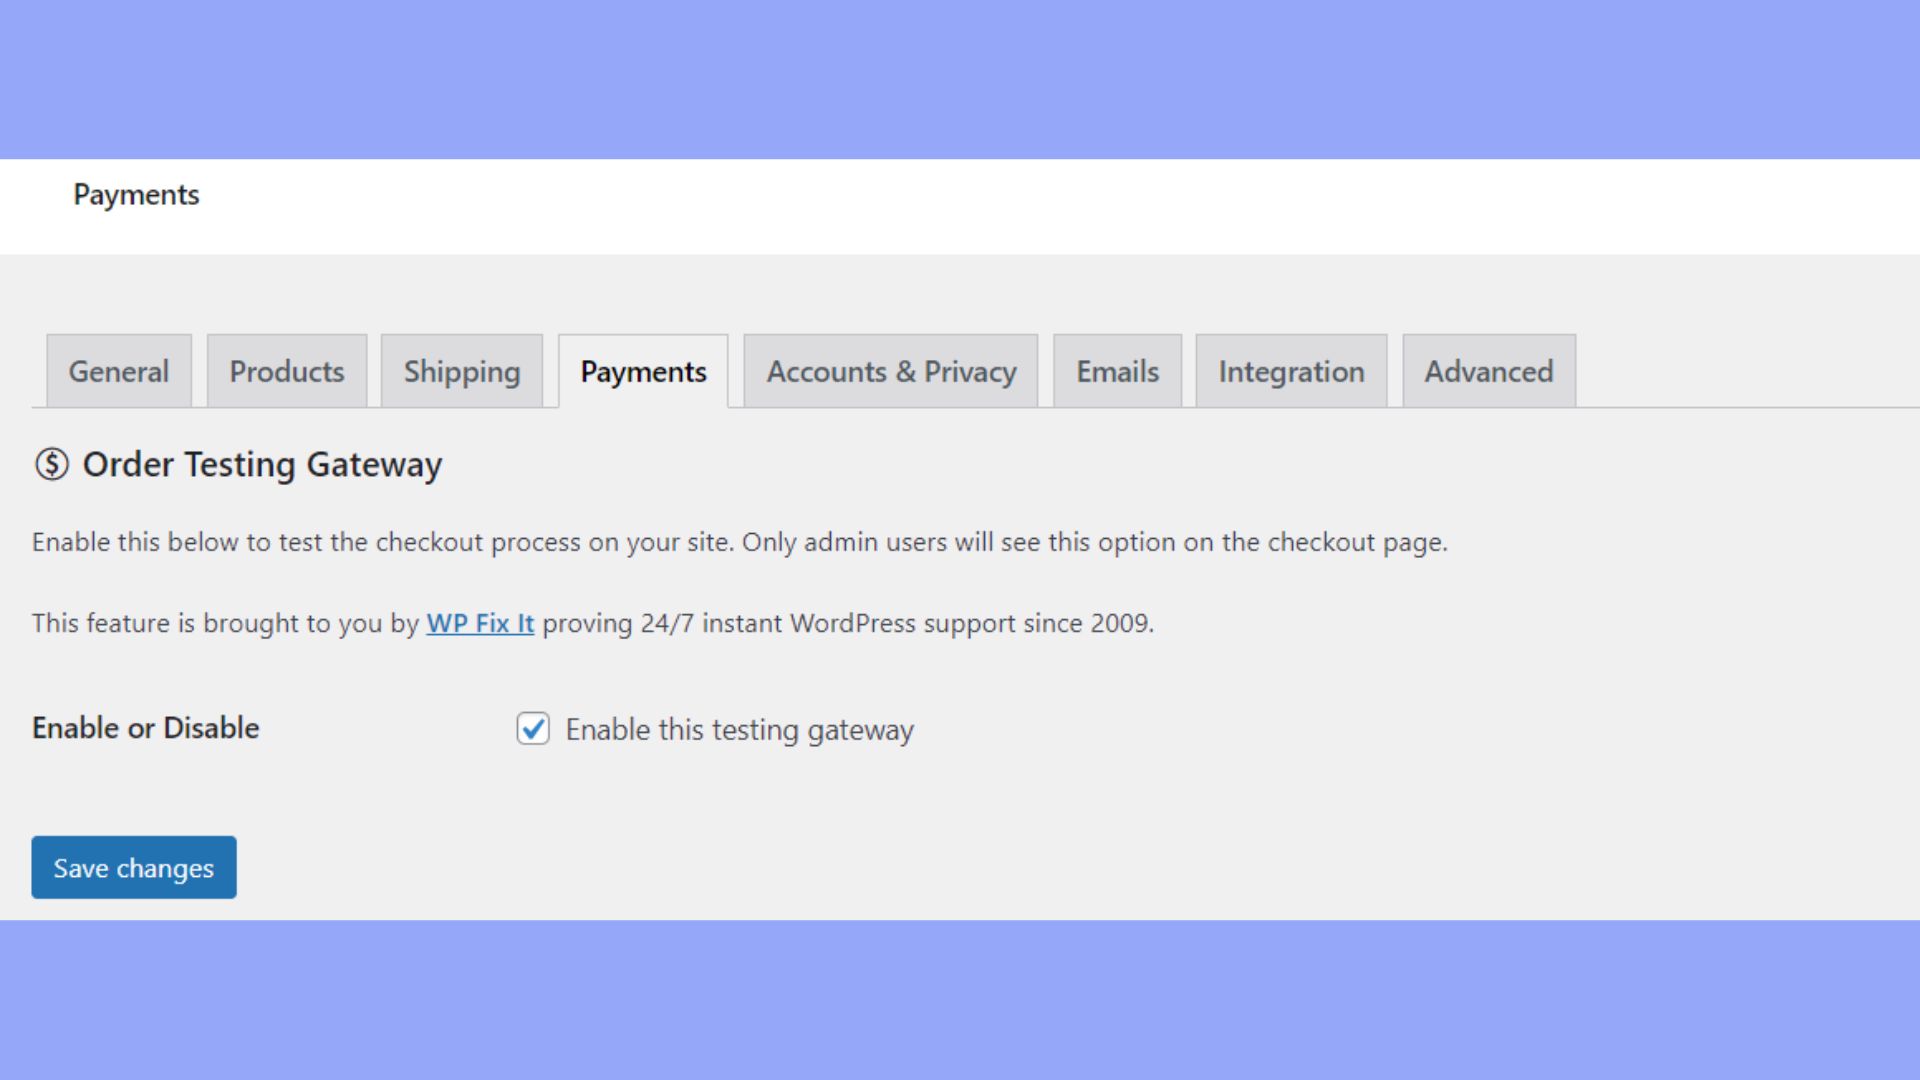Image resolution: width=1920 pixels, height=1080 pixels.
Task: Go to the Shipping tab
Action: point(462,372)
